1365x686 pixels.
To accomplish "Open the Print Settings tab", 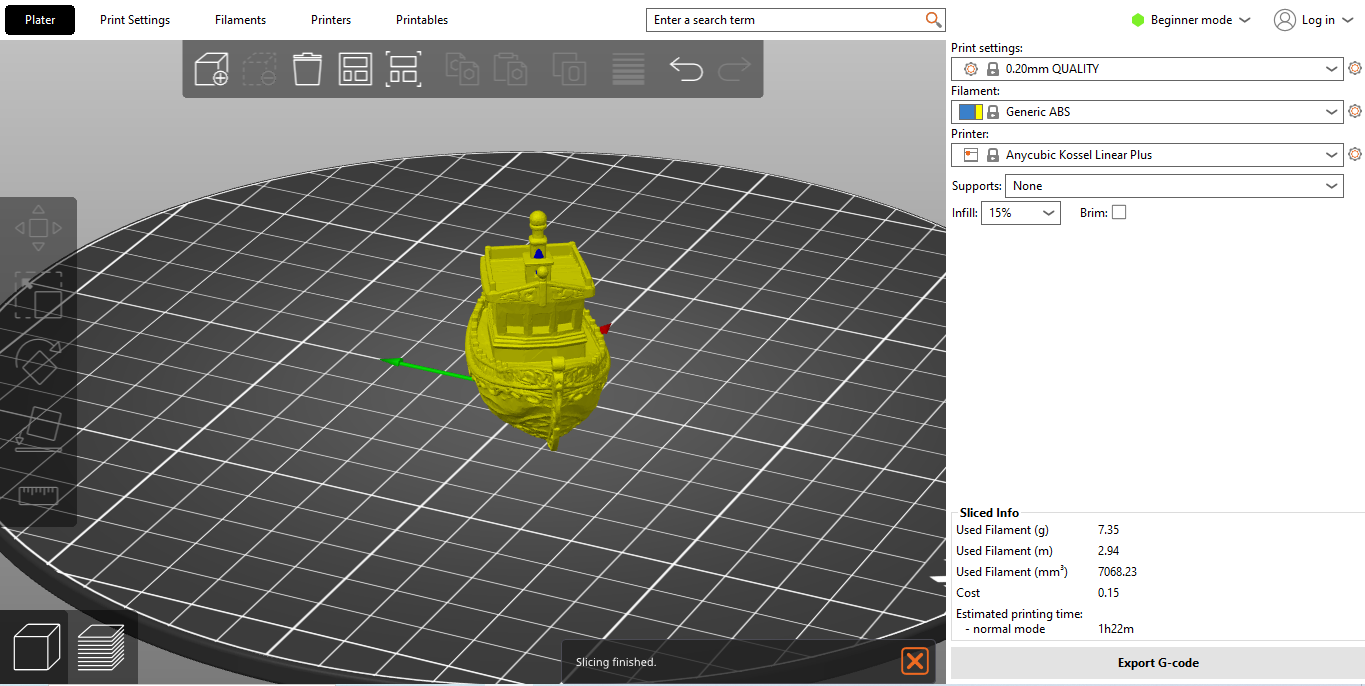I will pyautogui.click(x=135, y=20).
